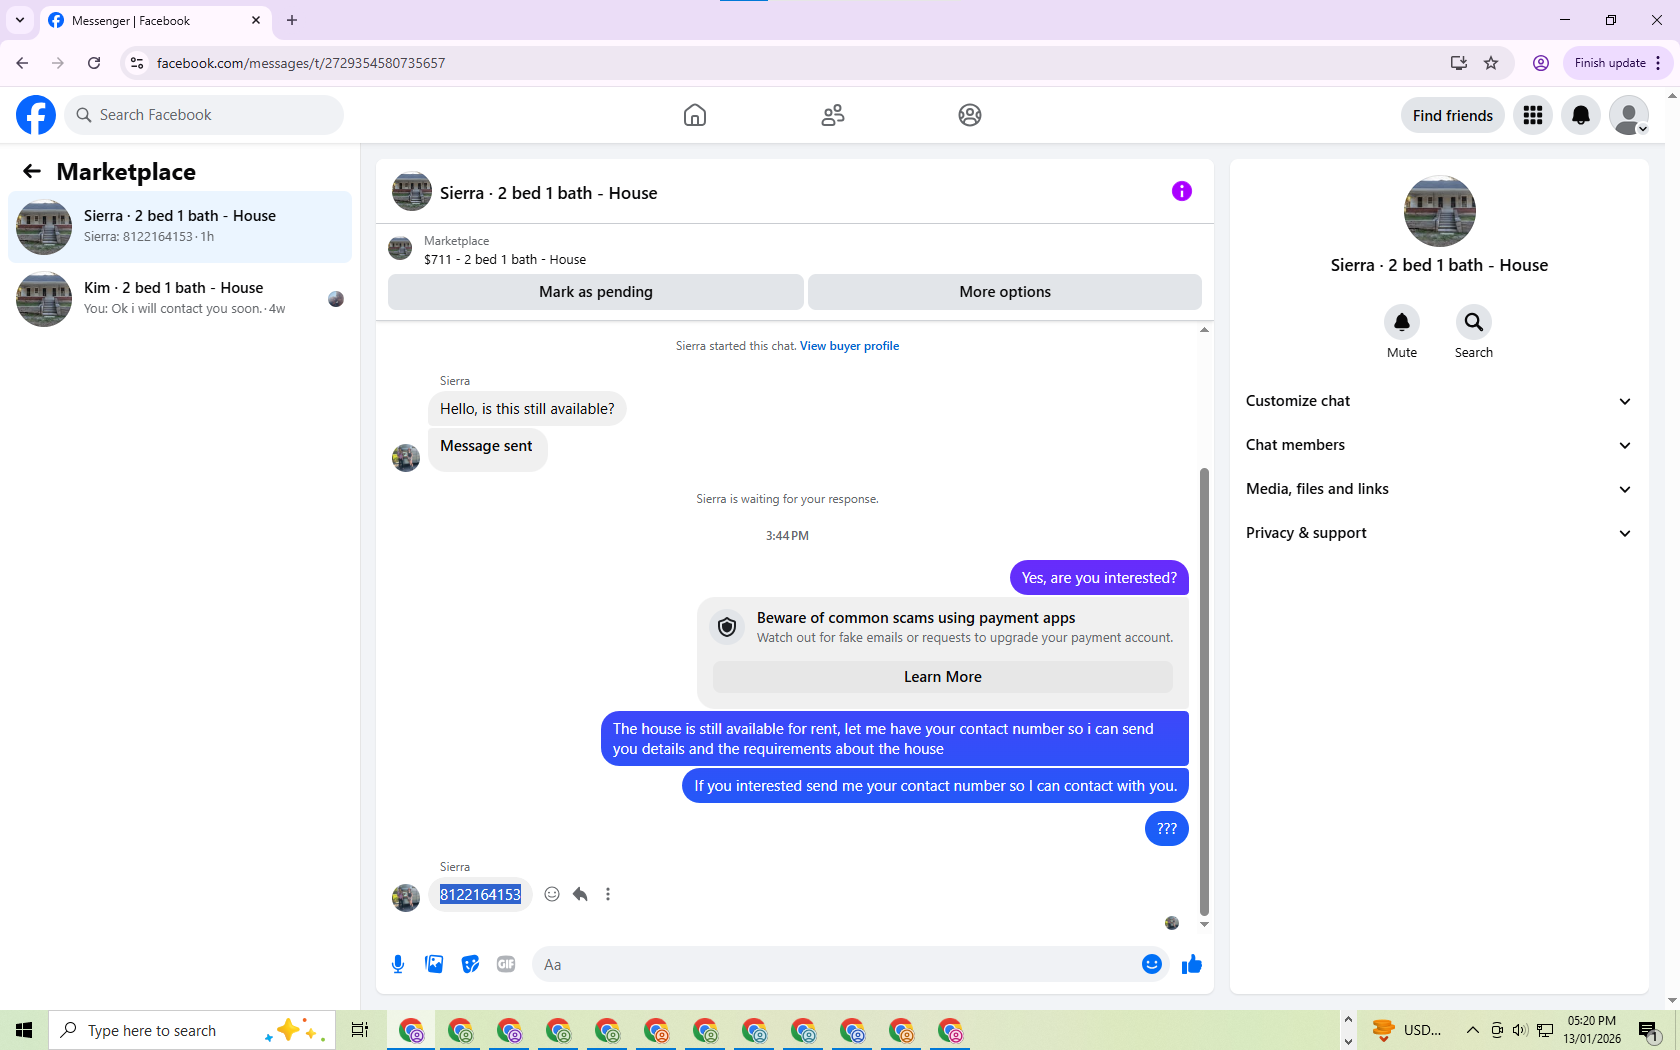Expand Media, files and links section
This screenshot has height=1050, width=1680.
click(1439, 489)
